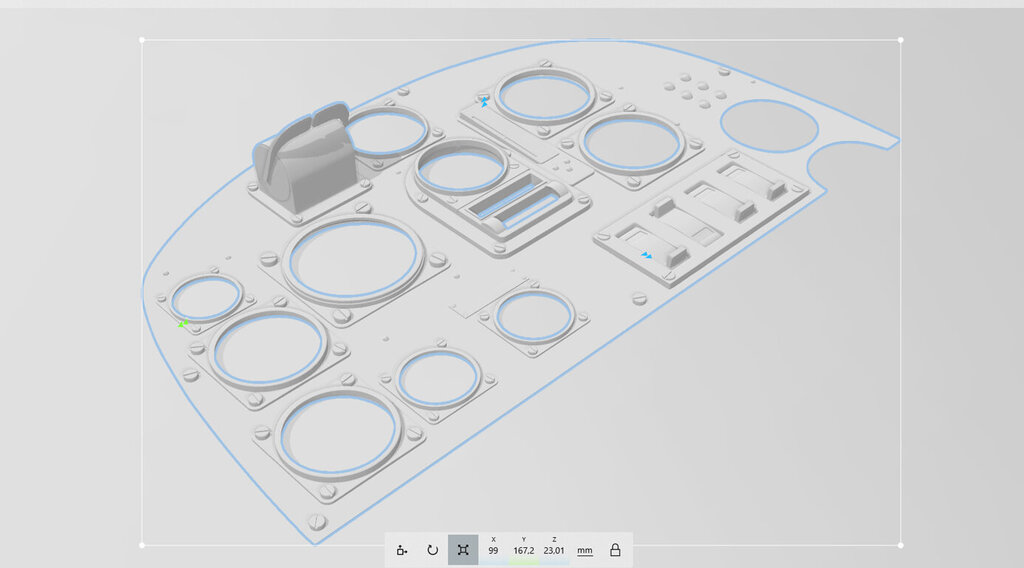Select the raised lever housing on model
This screenshot has height=568, width=1024.
303,160
